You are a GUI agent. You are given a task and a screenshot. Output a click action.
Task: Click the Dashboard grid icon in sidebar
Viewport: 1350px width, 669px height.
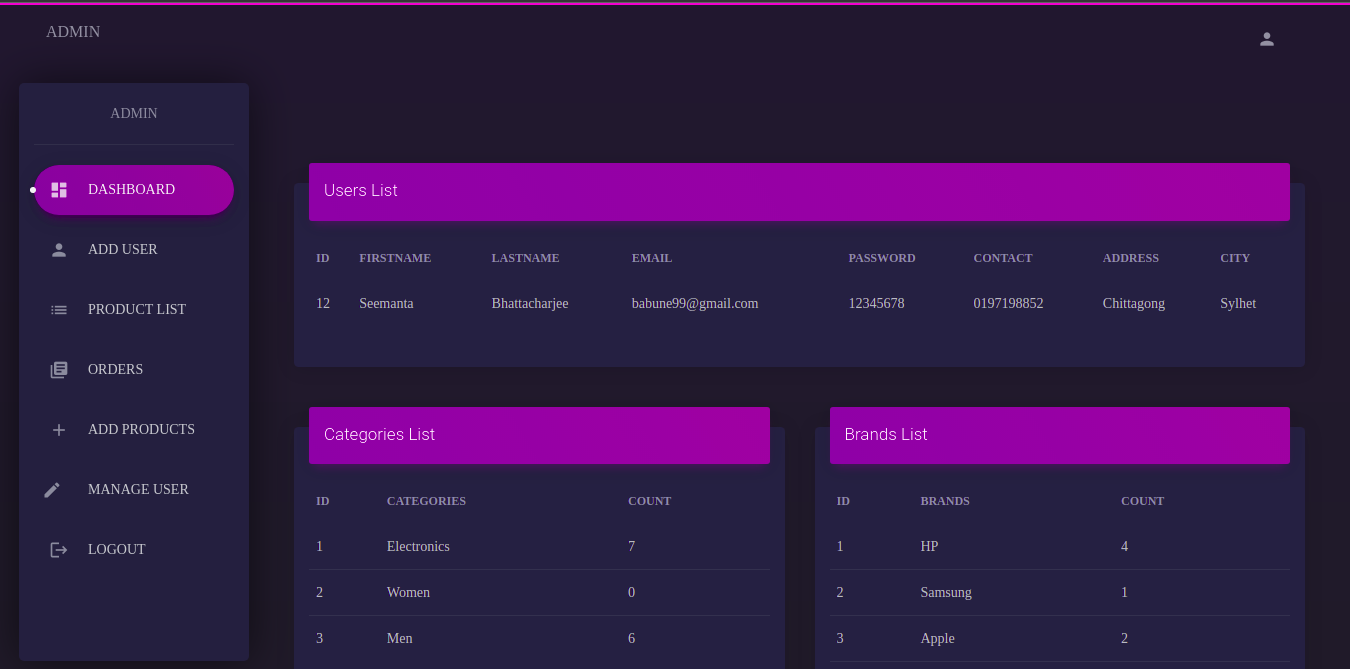pyautogui.click(x=59, y=190)
